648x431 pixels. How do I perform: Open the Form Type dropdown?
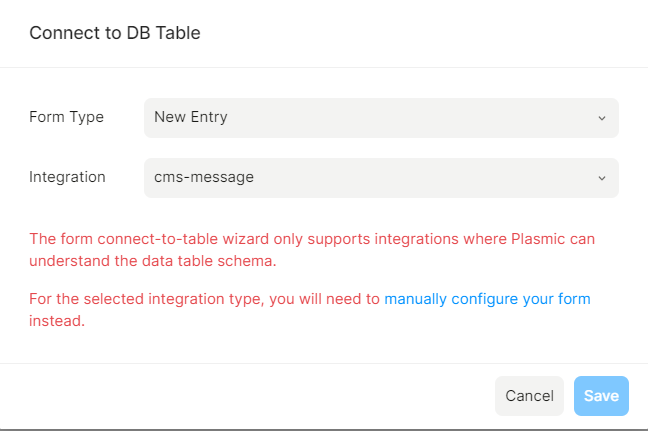pos(381,117)
